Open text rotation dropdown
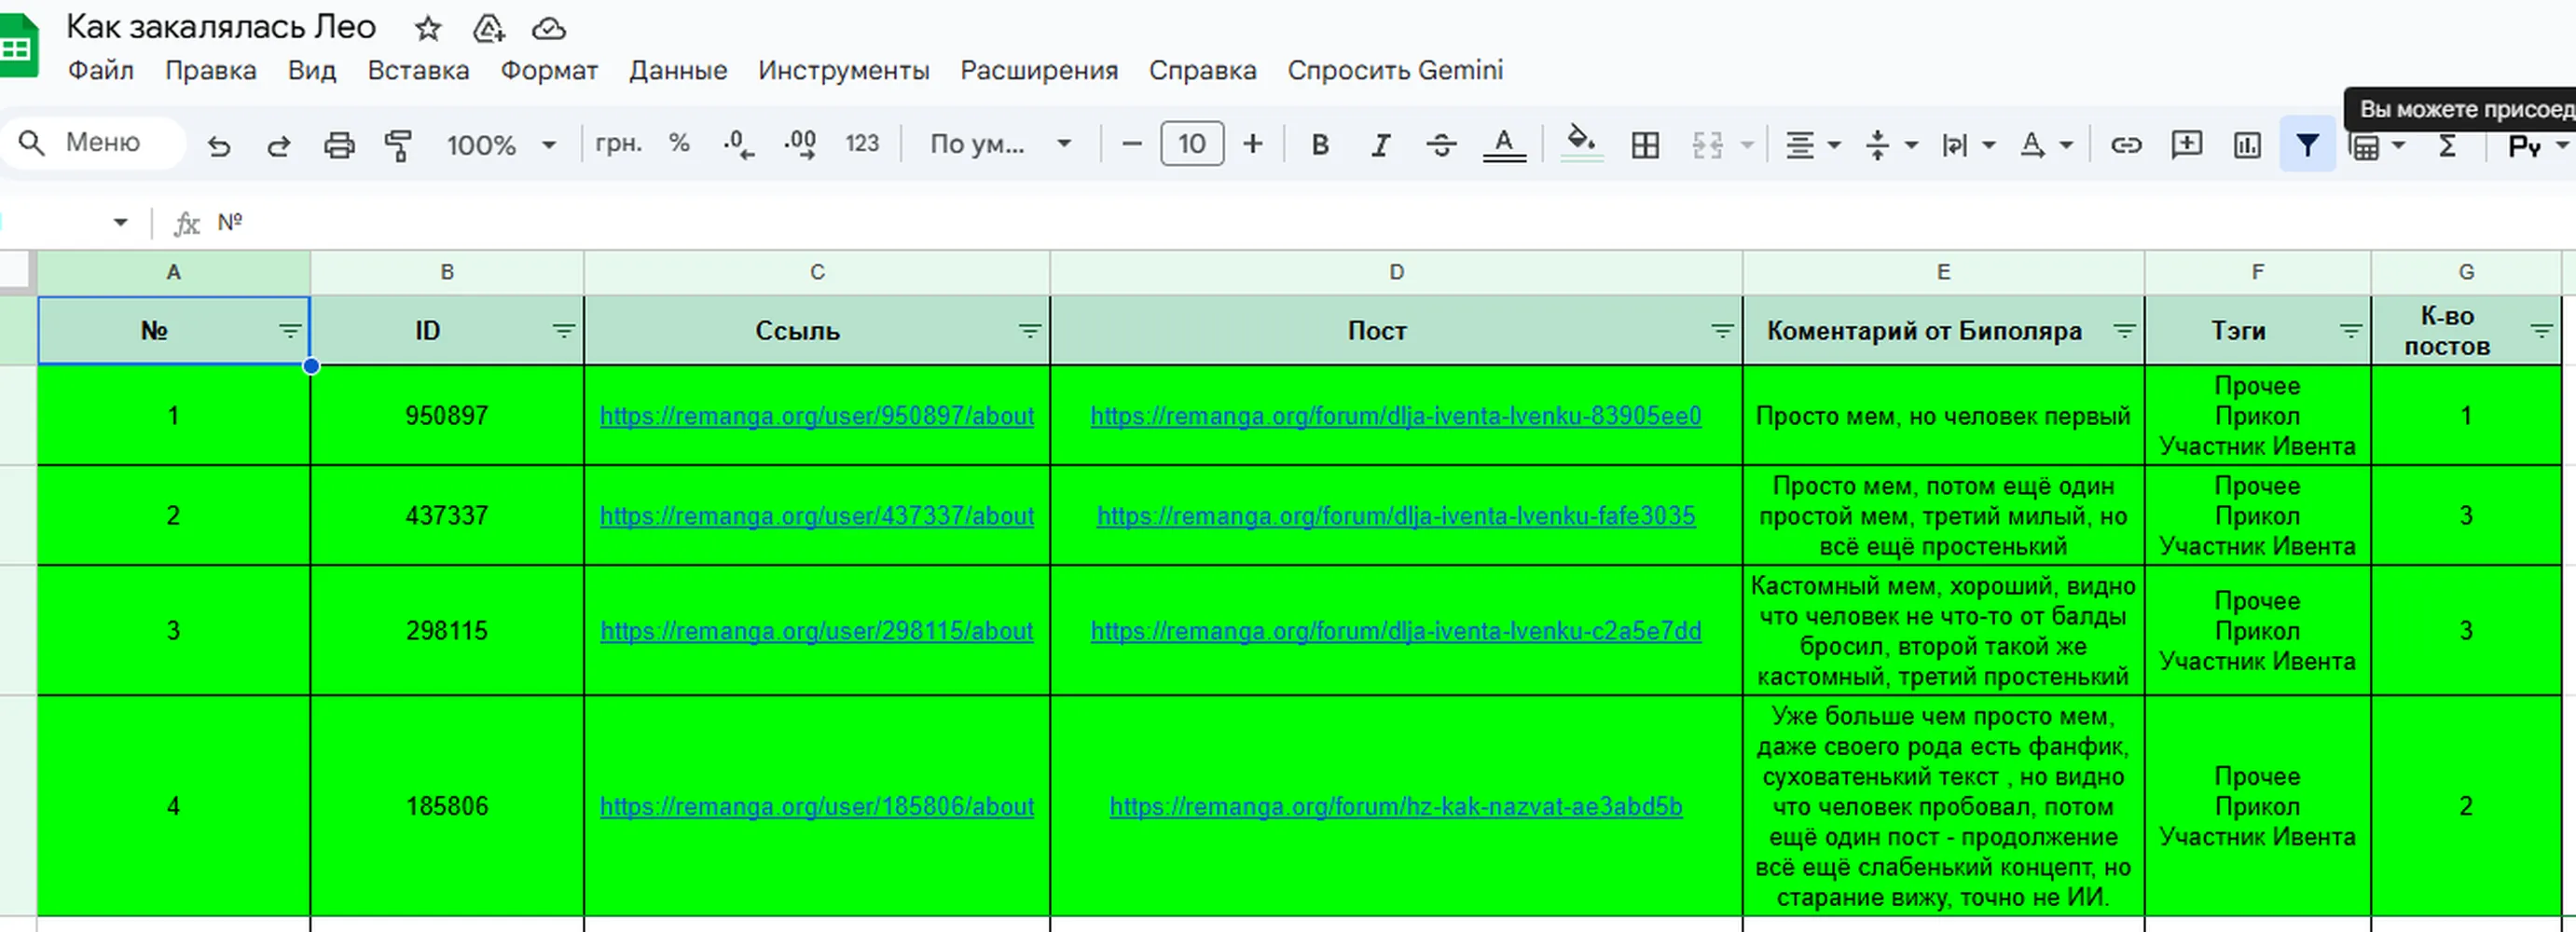This screenshot has width=2576, height=932. [2046, 146]
